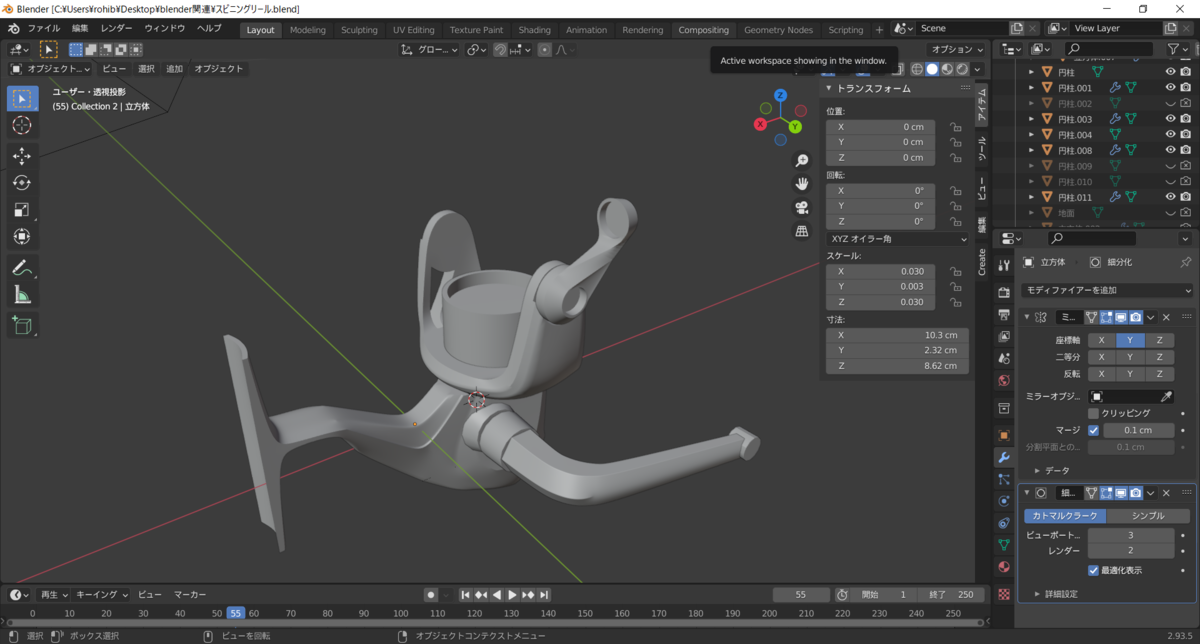Viewport: 1200px width, 644px height.
Task: Remove mirror modifier with X button
Action: pos(1166,317)
